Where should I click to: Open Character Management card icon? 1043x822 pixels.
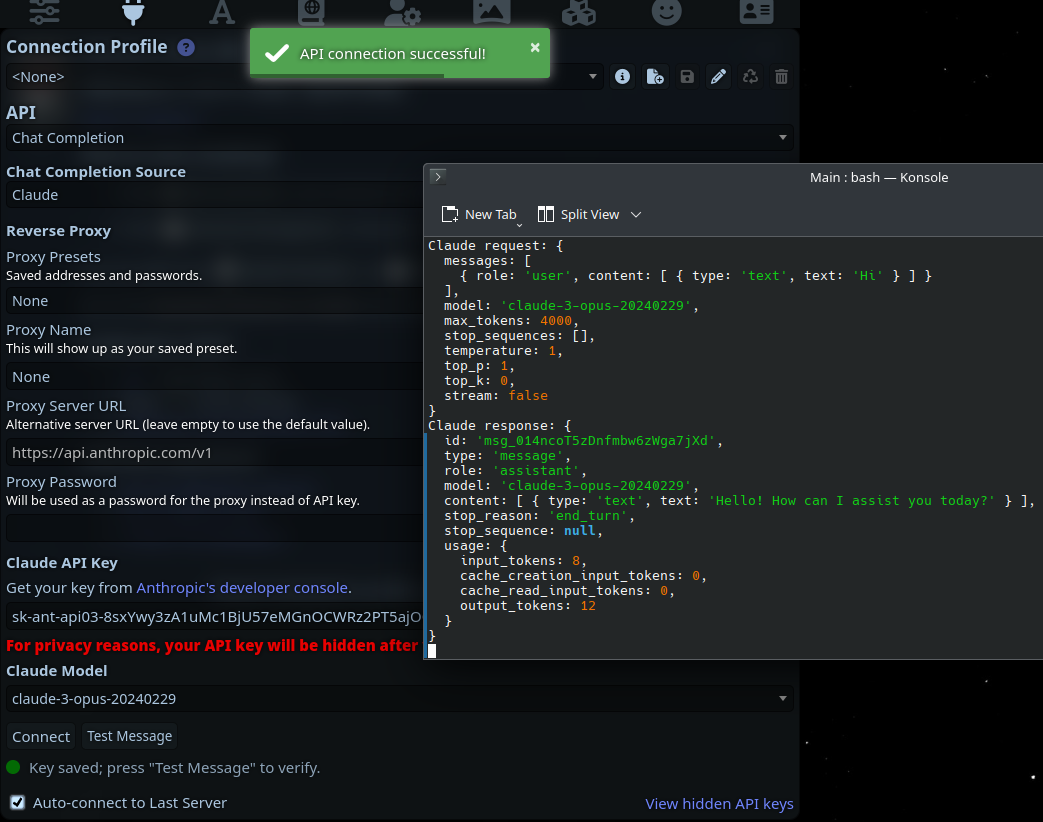coord(756,11)
